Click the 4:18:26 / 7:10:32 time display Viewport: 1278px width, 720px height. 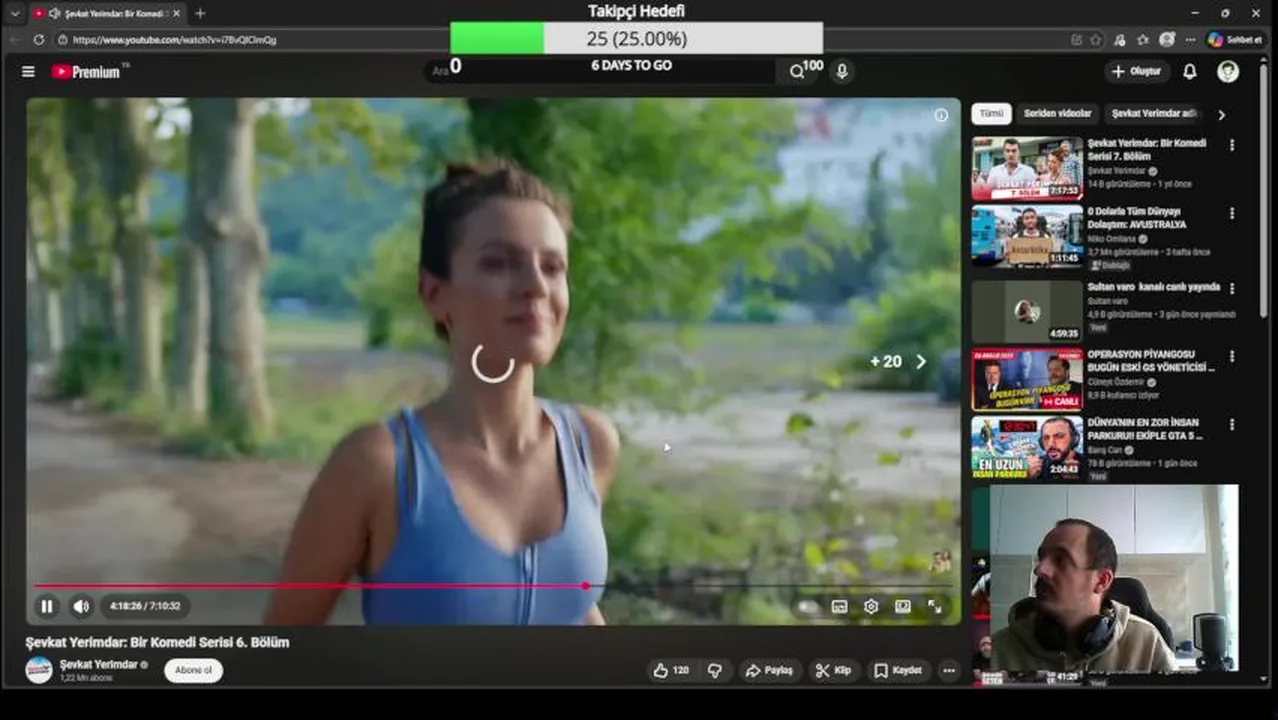[145, 606]
